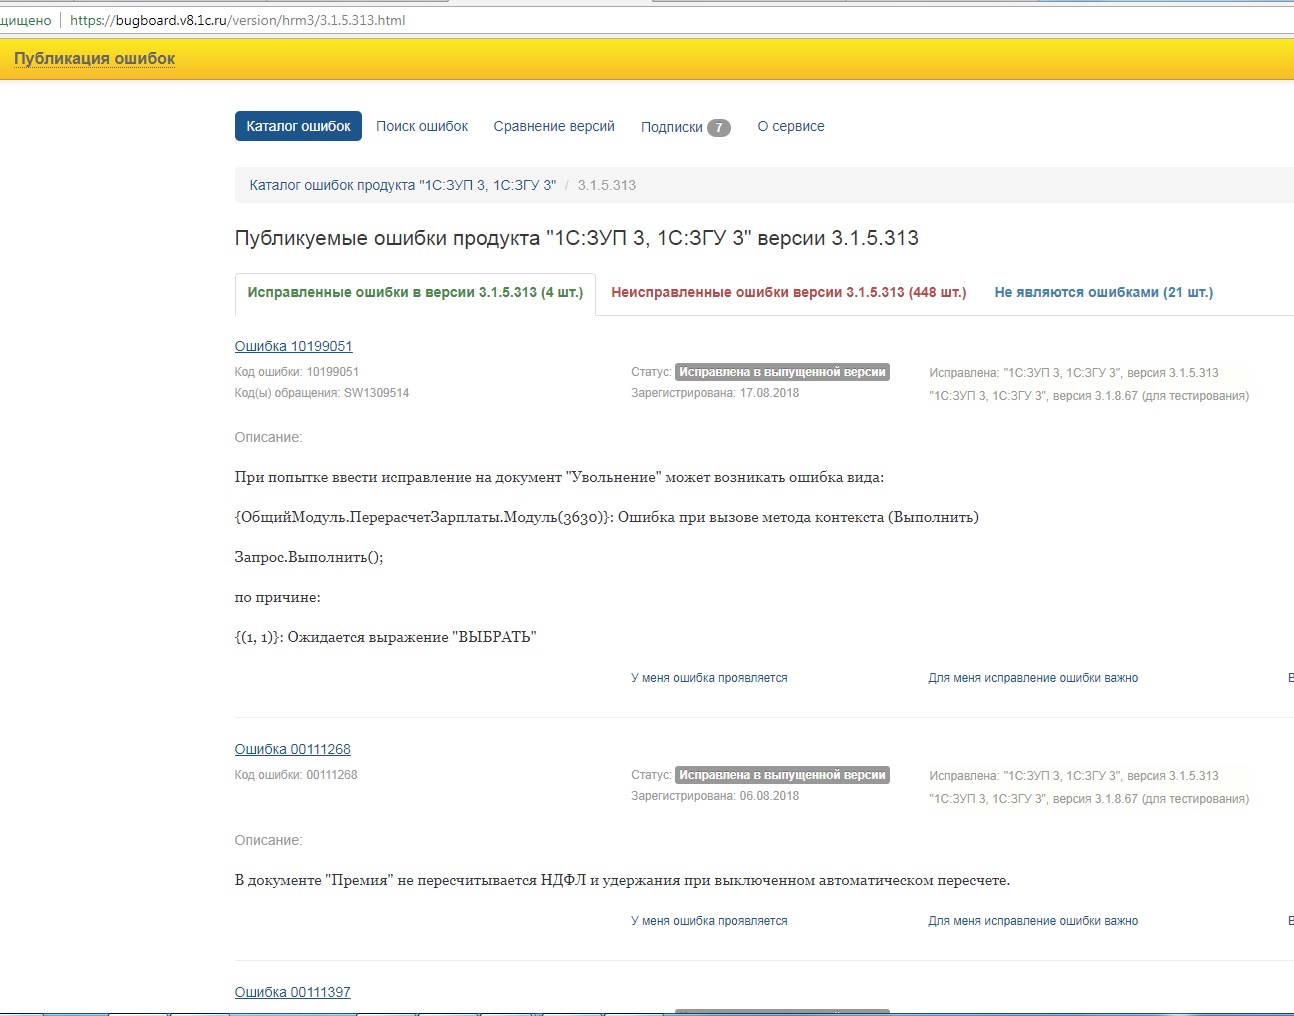
Task: Open breadcrumb Каталог ошибок продукта "1С:ЗУП 3, 1С:ЗГУ 3"
Action: click(403, 185)
